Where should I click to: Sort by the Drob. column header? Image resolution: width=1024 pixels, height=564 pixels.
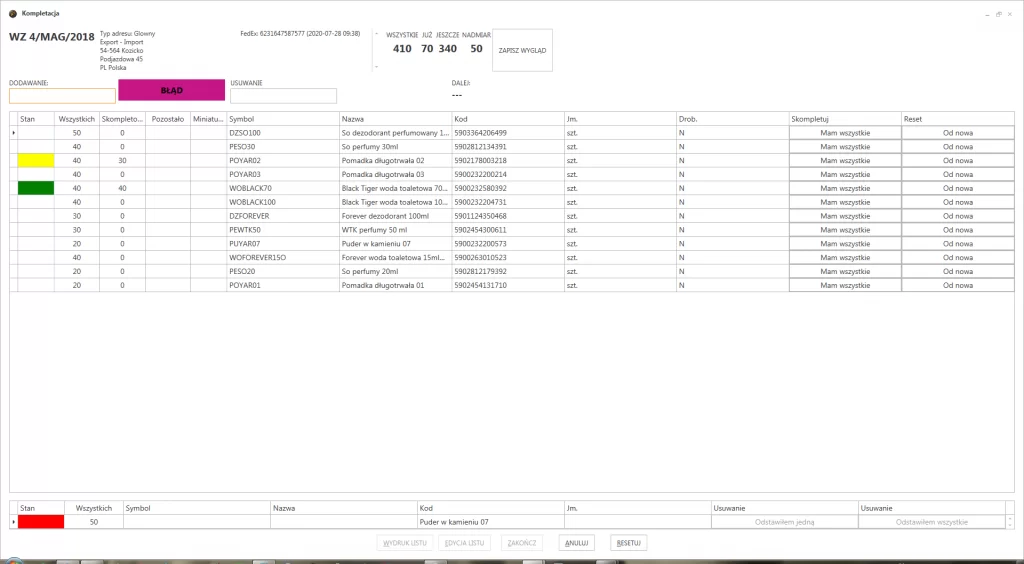(733, 119)
